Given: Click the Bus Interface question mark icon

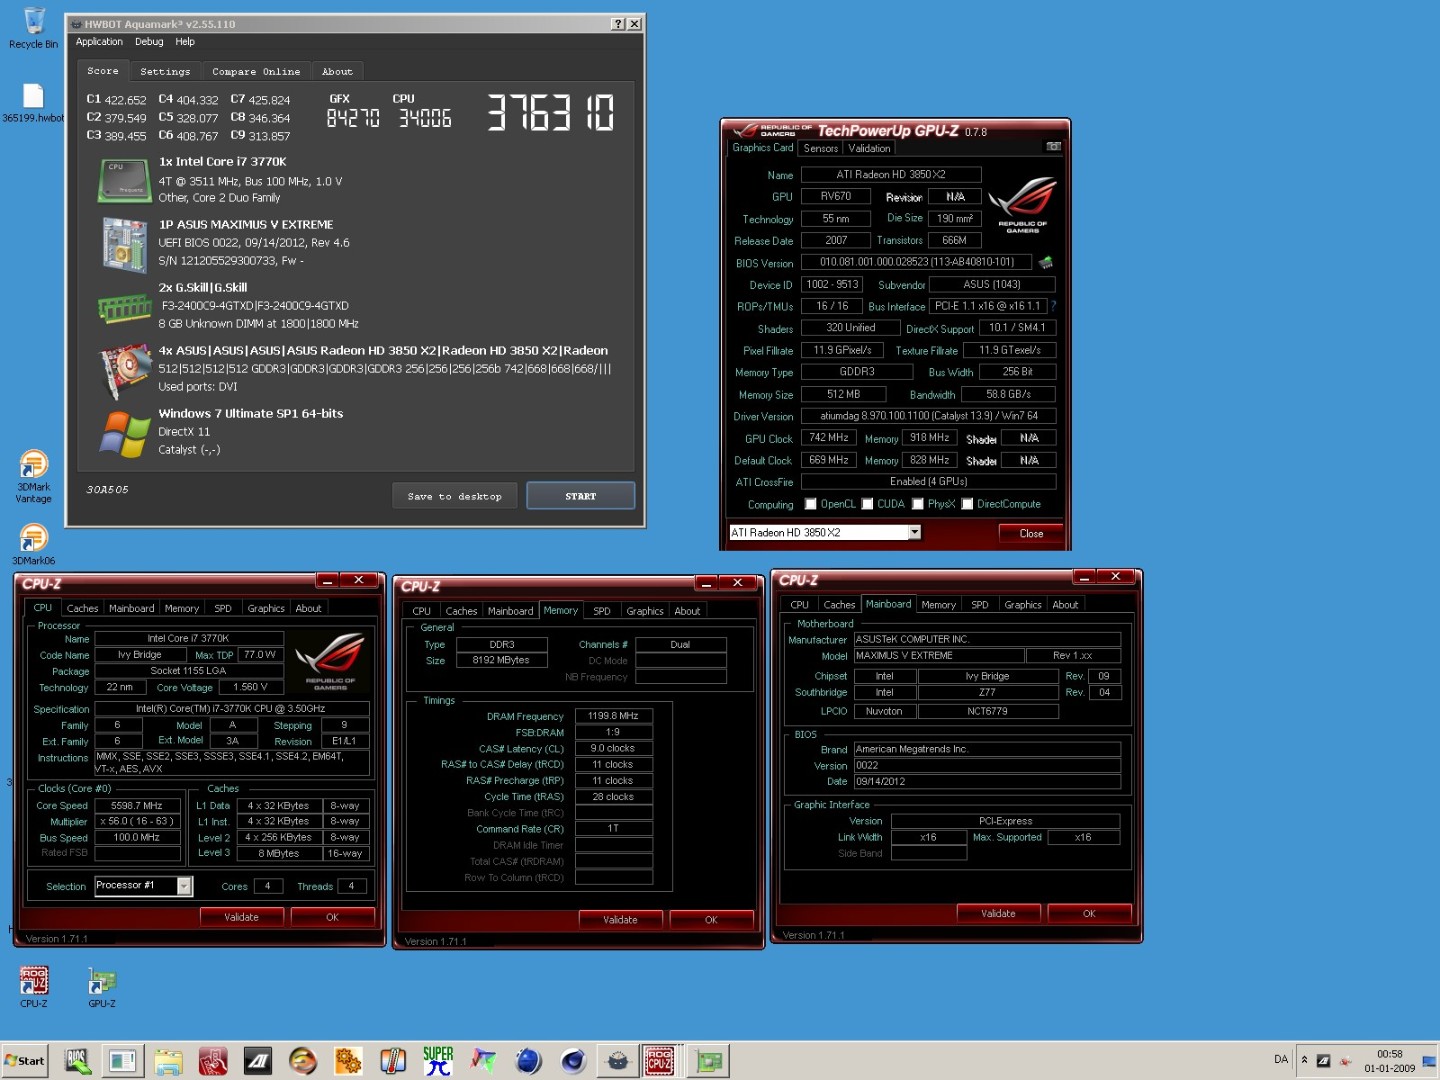Looking at the screenshot, I should [1053, 306].
